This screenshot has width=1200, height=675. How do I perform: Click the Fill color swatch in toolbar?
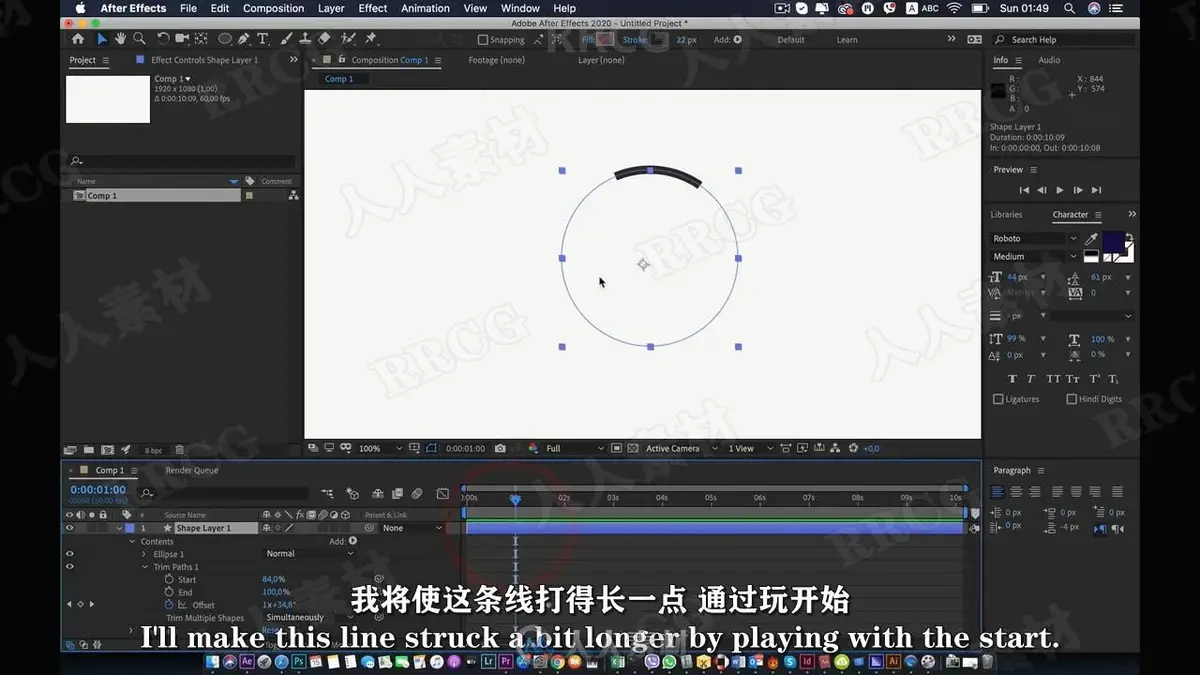tap(605, 40)
